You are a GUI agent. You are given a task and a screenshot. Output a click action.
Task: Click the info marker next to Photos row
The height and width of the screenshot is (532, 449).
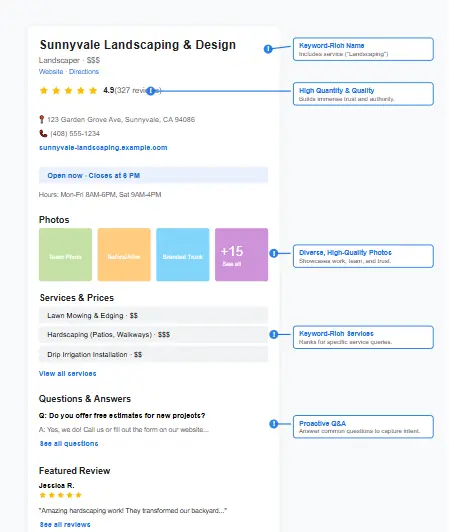coord(274,253)
